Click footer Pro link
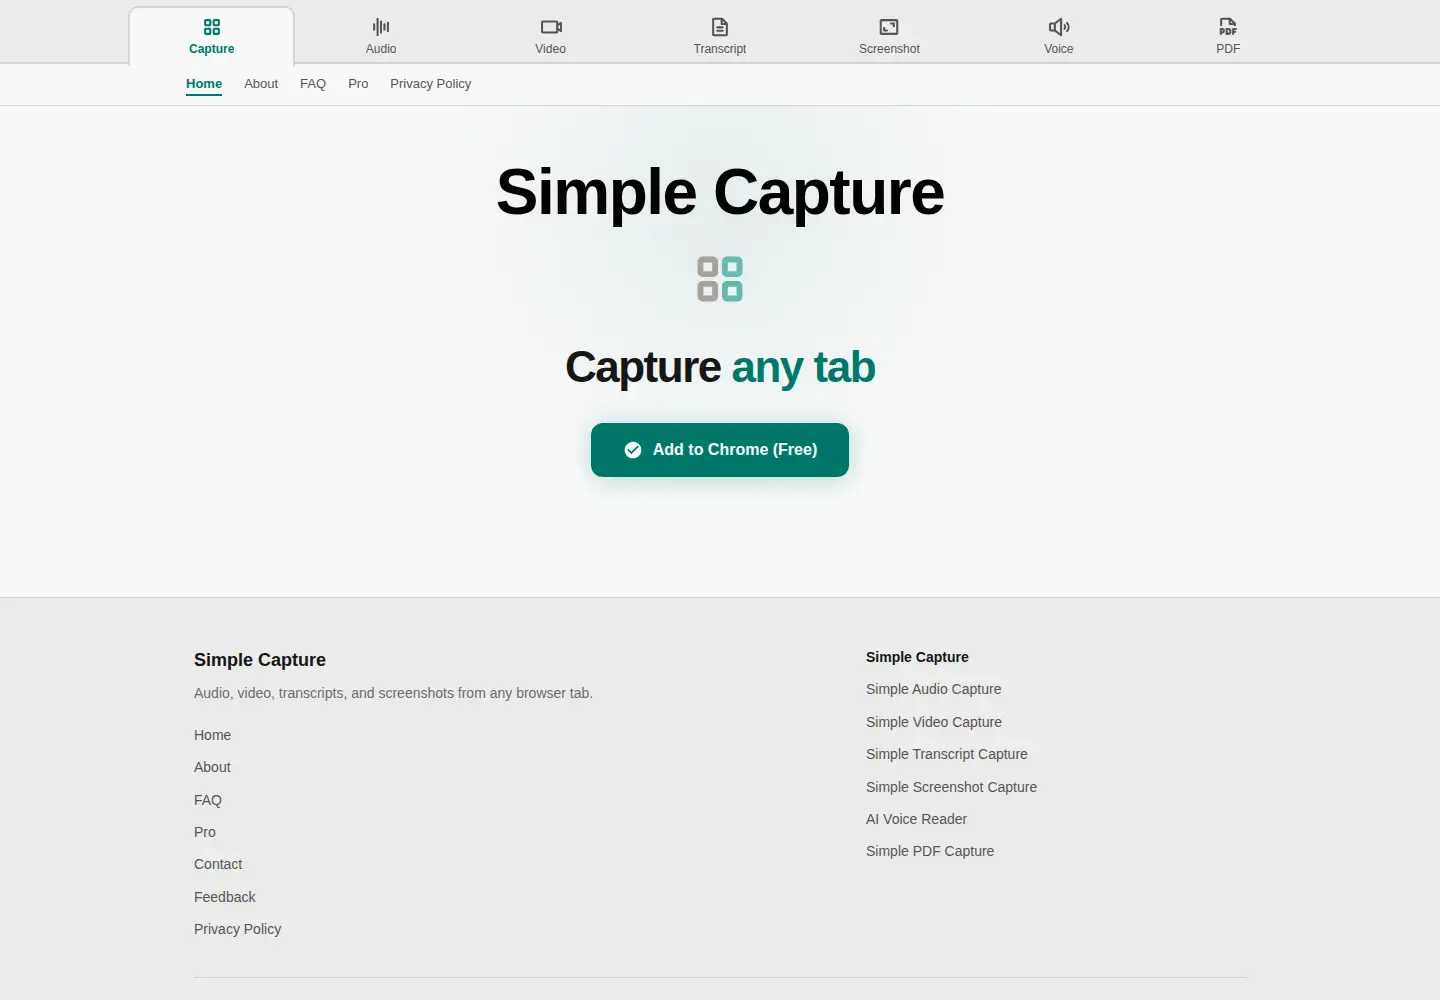 coord(205,832)
